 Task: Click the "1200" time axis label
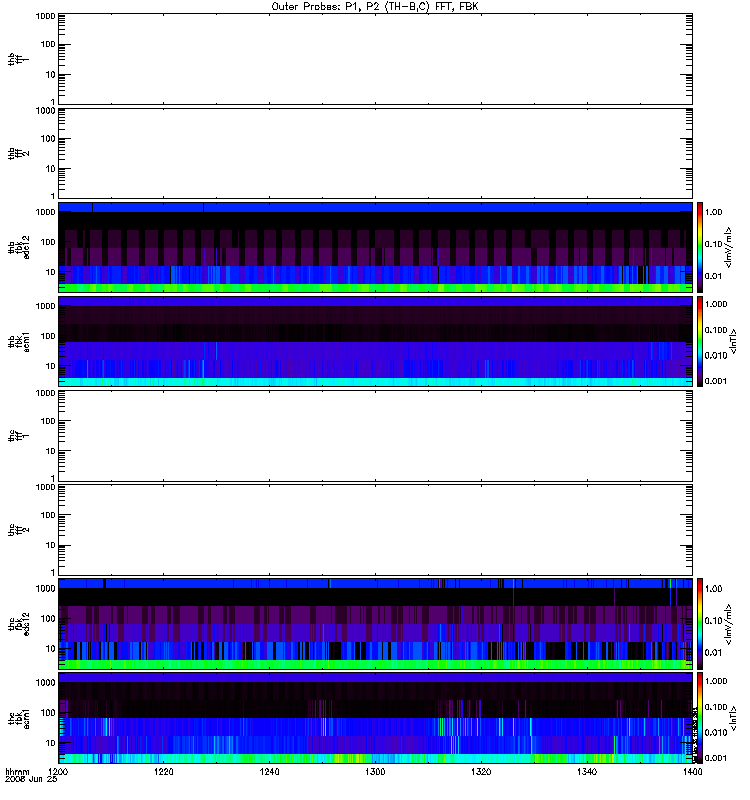58,772
